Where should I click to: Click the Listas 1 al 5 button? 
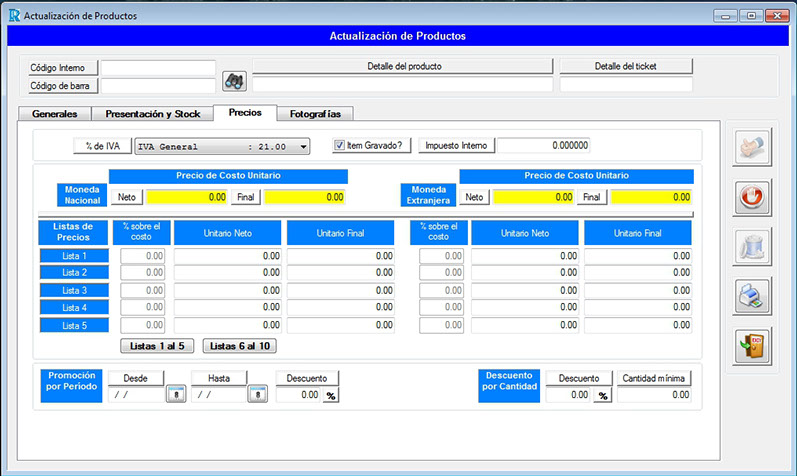(157, 346)
